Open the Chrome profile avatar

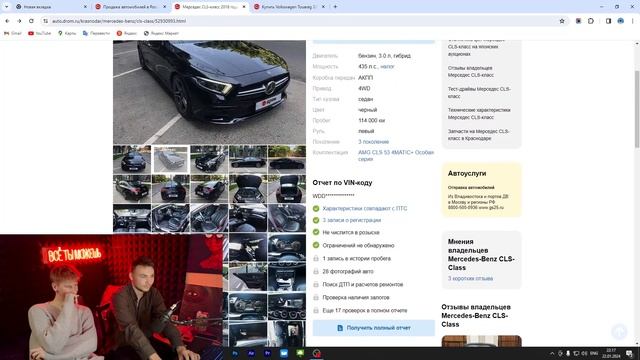[x=620, y=21]
